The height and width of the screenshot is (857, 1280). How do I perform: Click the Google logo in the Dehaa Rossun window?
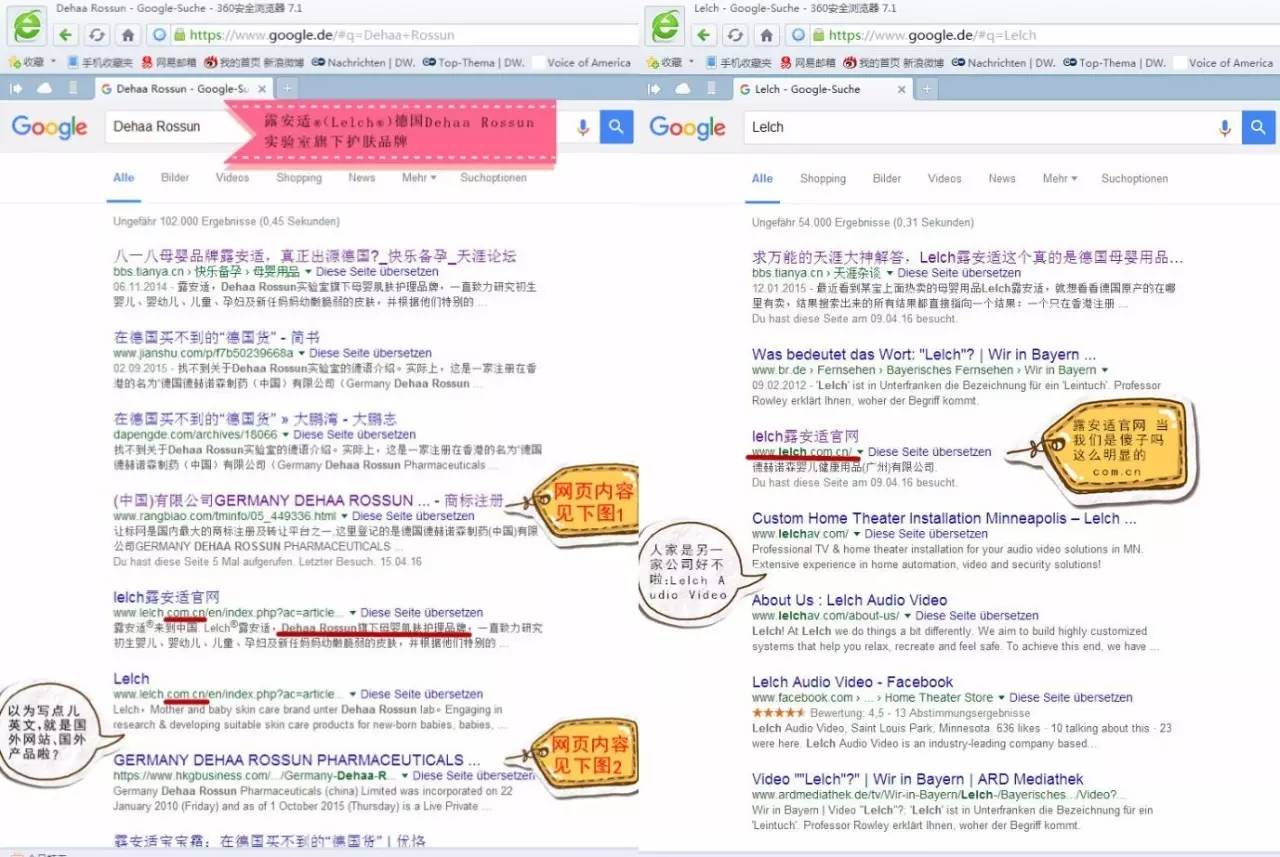point(50,127)
